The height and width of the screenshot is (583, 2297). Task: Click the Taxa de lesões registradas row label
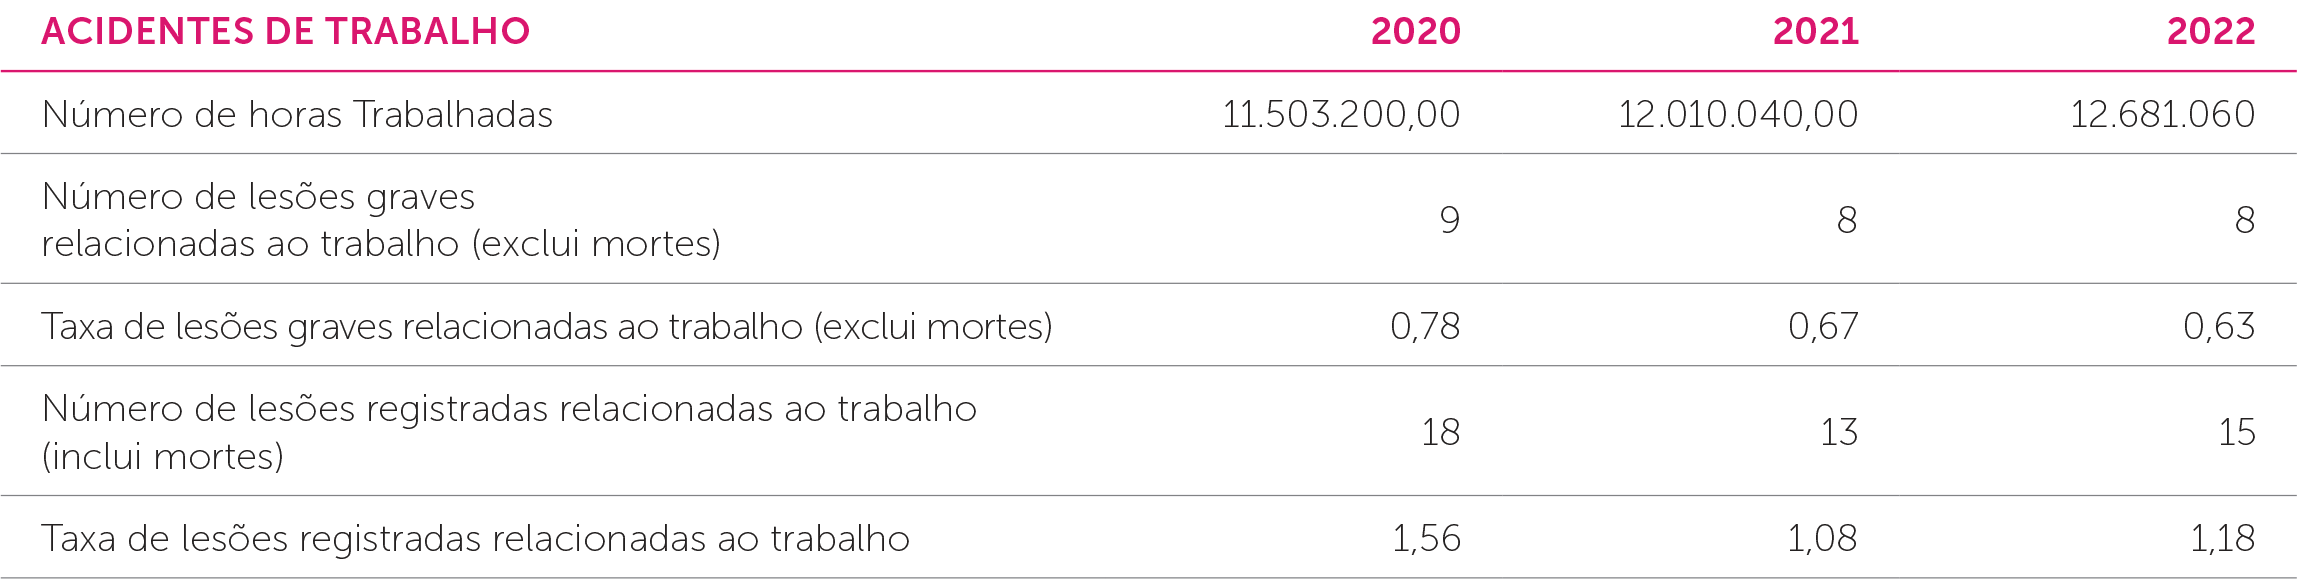point(475,539)
